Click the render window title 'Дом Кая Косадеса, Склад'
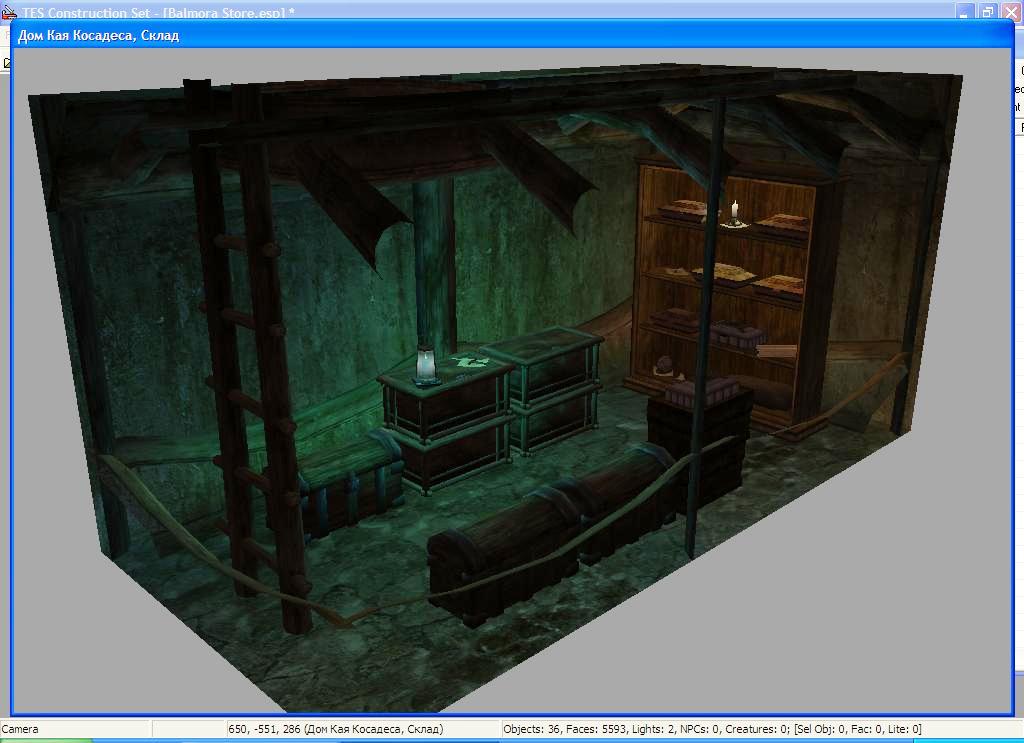Image resolution: width=1024 pixels, height=743 pixels. [99, 35]
